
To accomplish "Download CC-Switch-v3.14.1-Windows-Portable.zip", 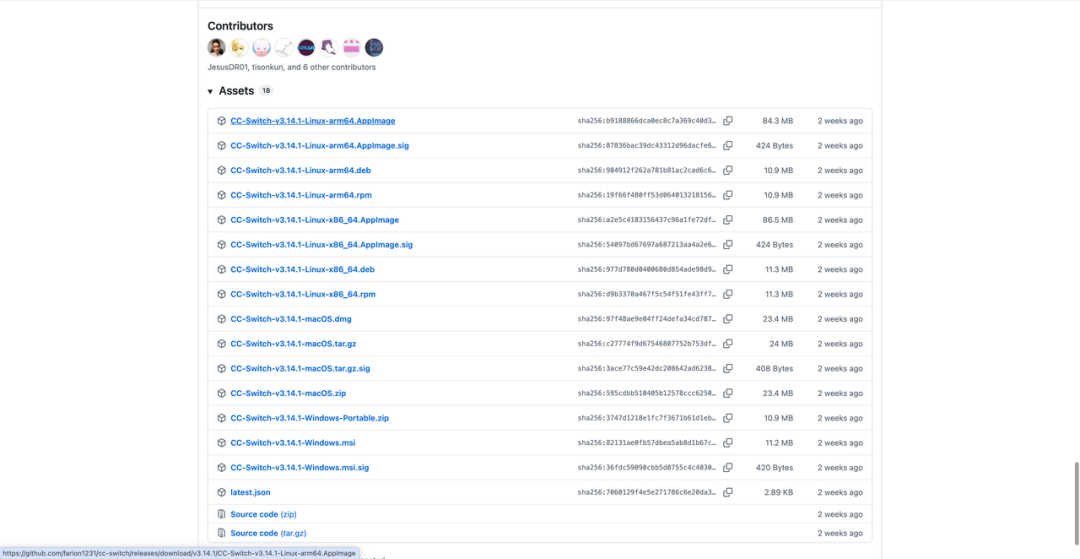I will (x=310, y=418).
